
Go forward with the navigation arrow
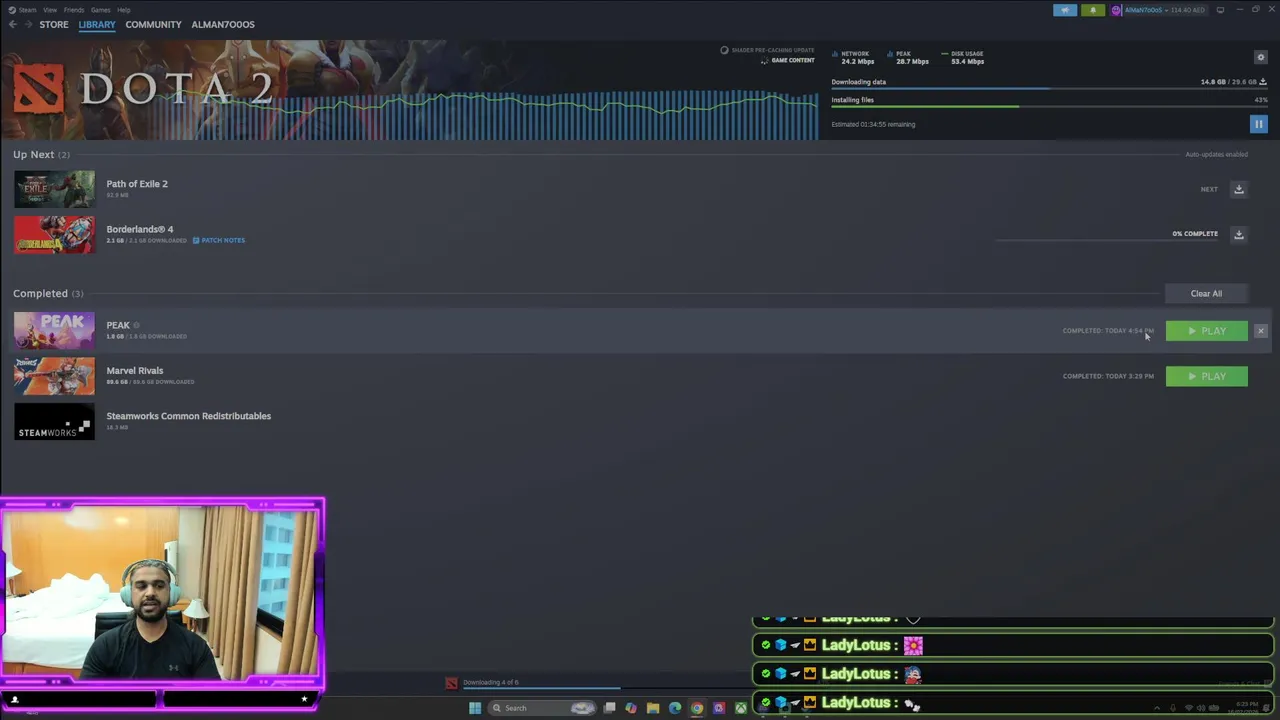[27, 24]
